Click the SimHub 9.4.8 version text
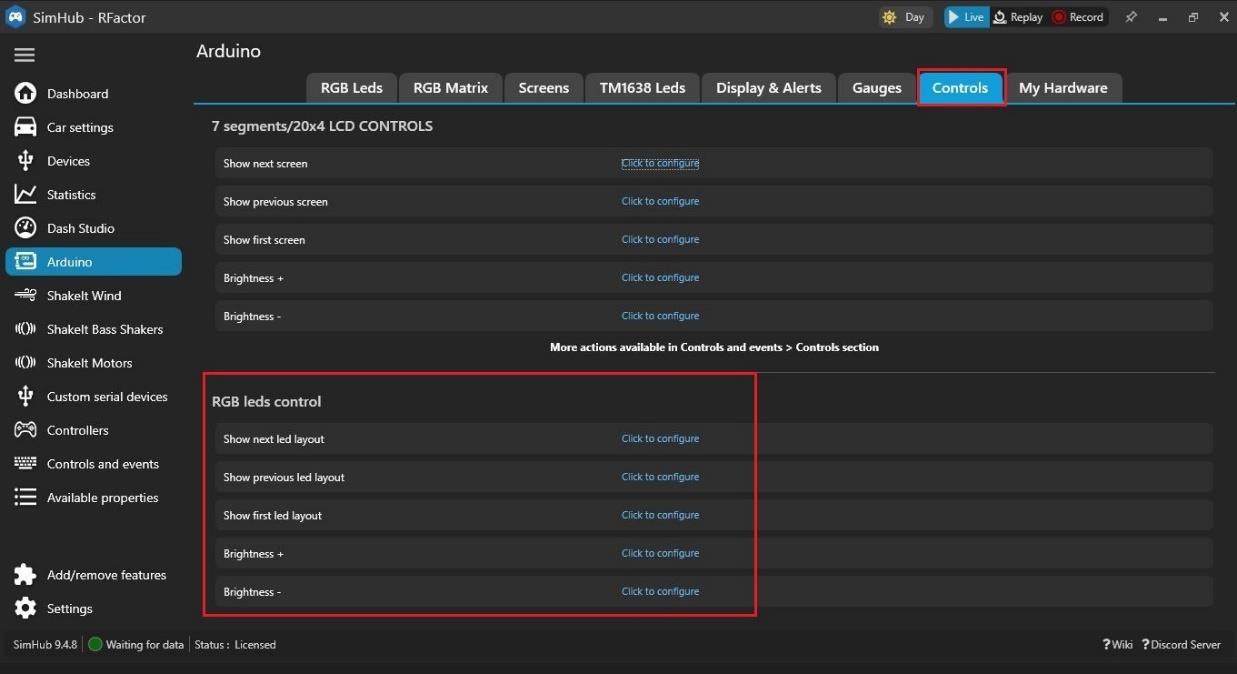 pos(45,645)
